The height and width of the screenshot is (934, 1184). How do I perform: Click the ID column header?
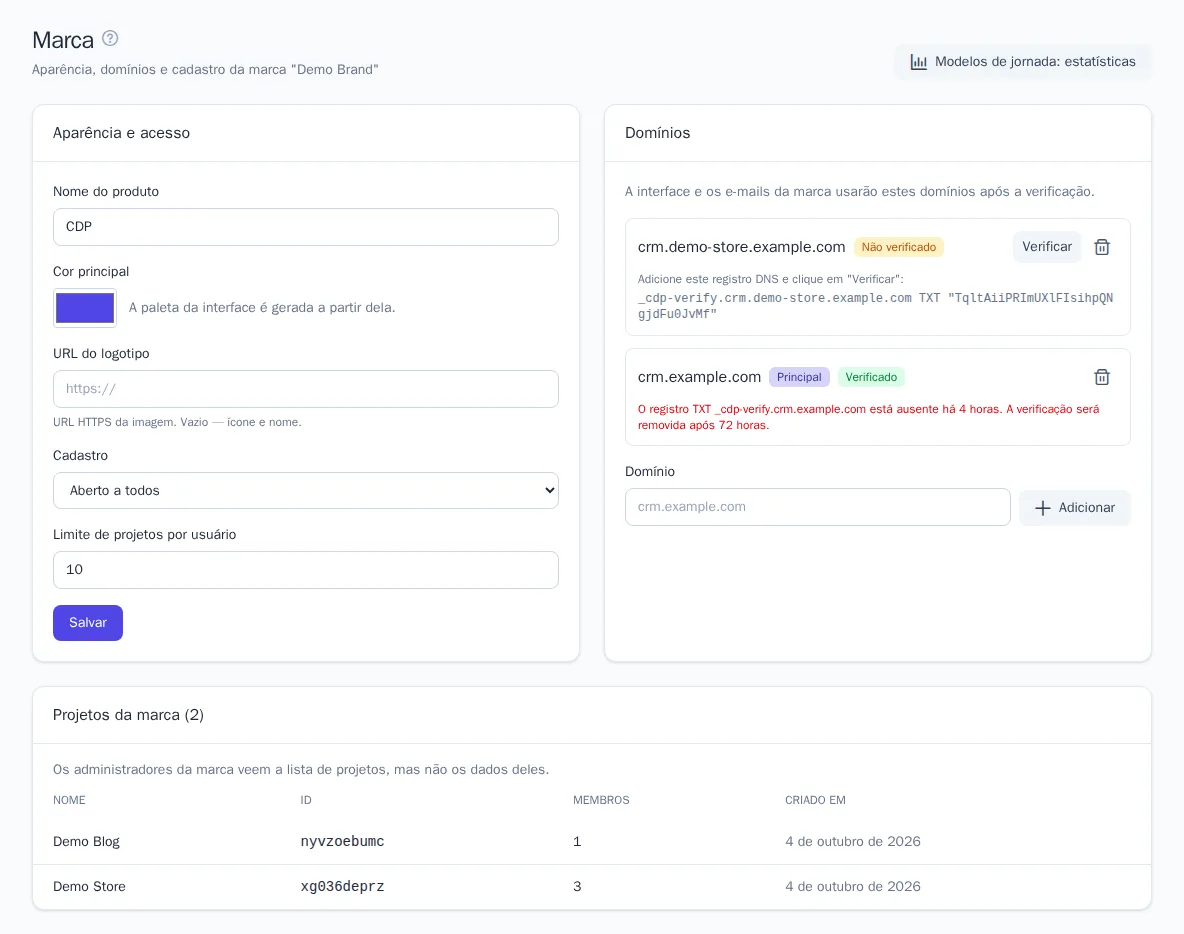point(306,800)
